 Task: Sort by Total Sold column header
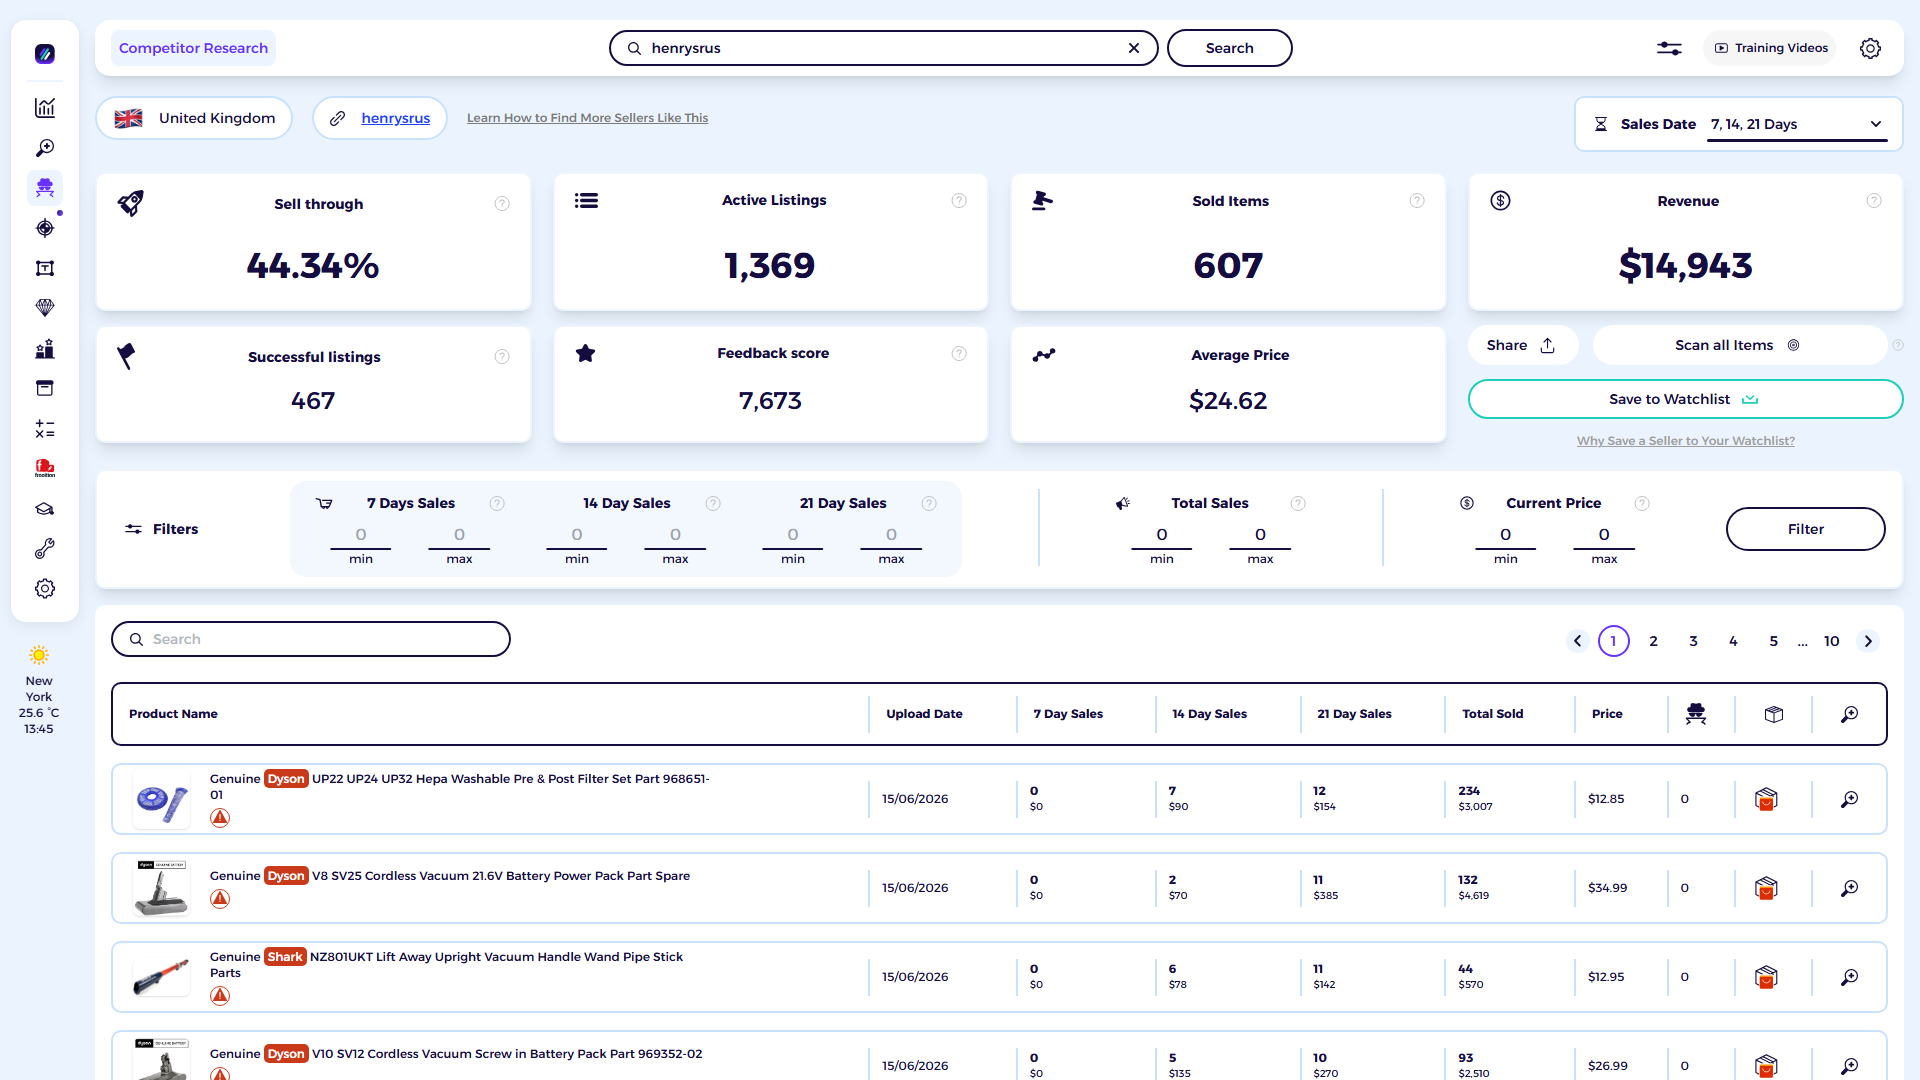(1492, 714)
